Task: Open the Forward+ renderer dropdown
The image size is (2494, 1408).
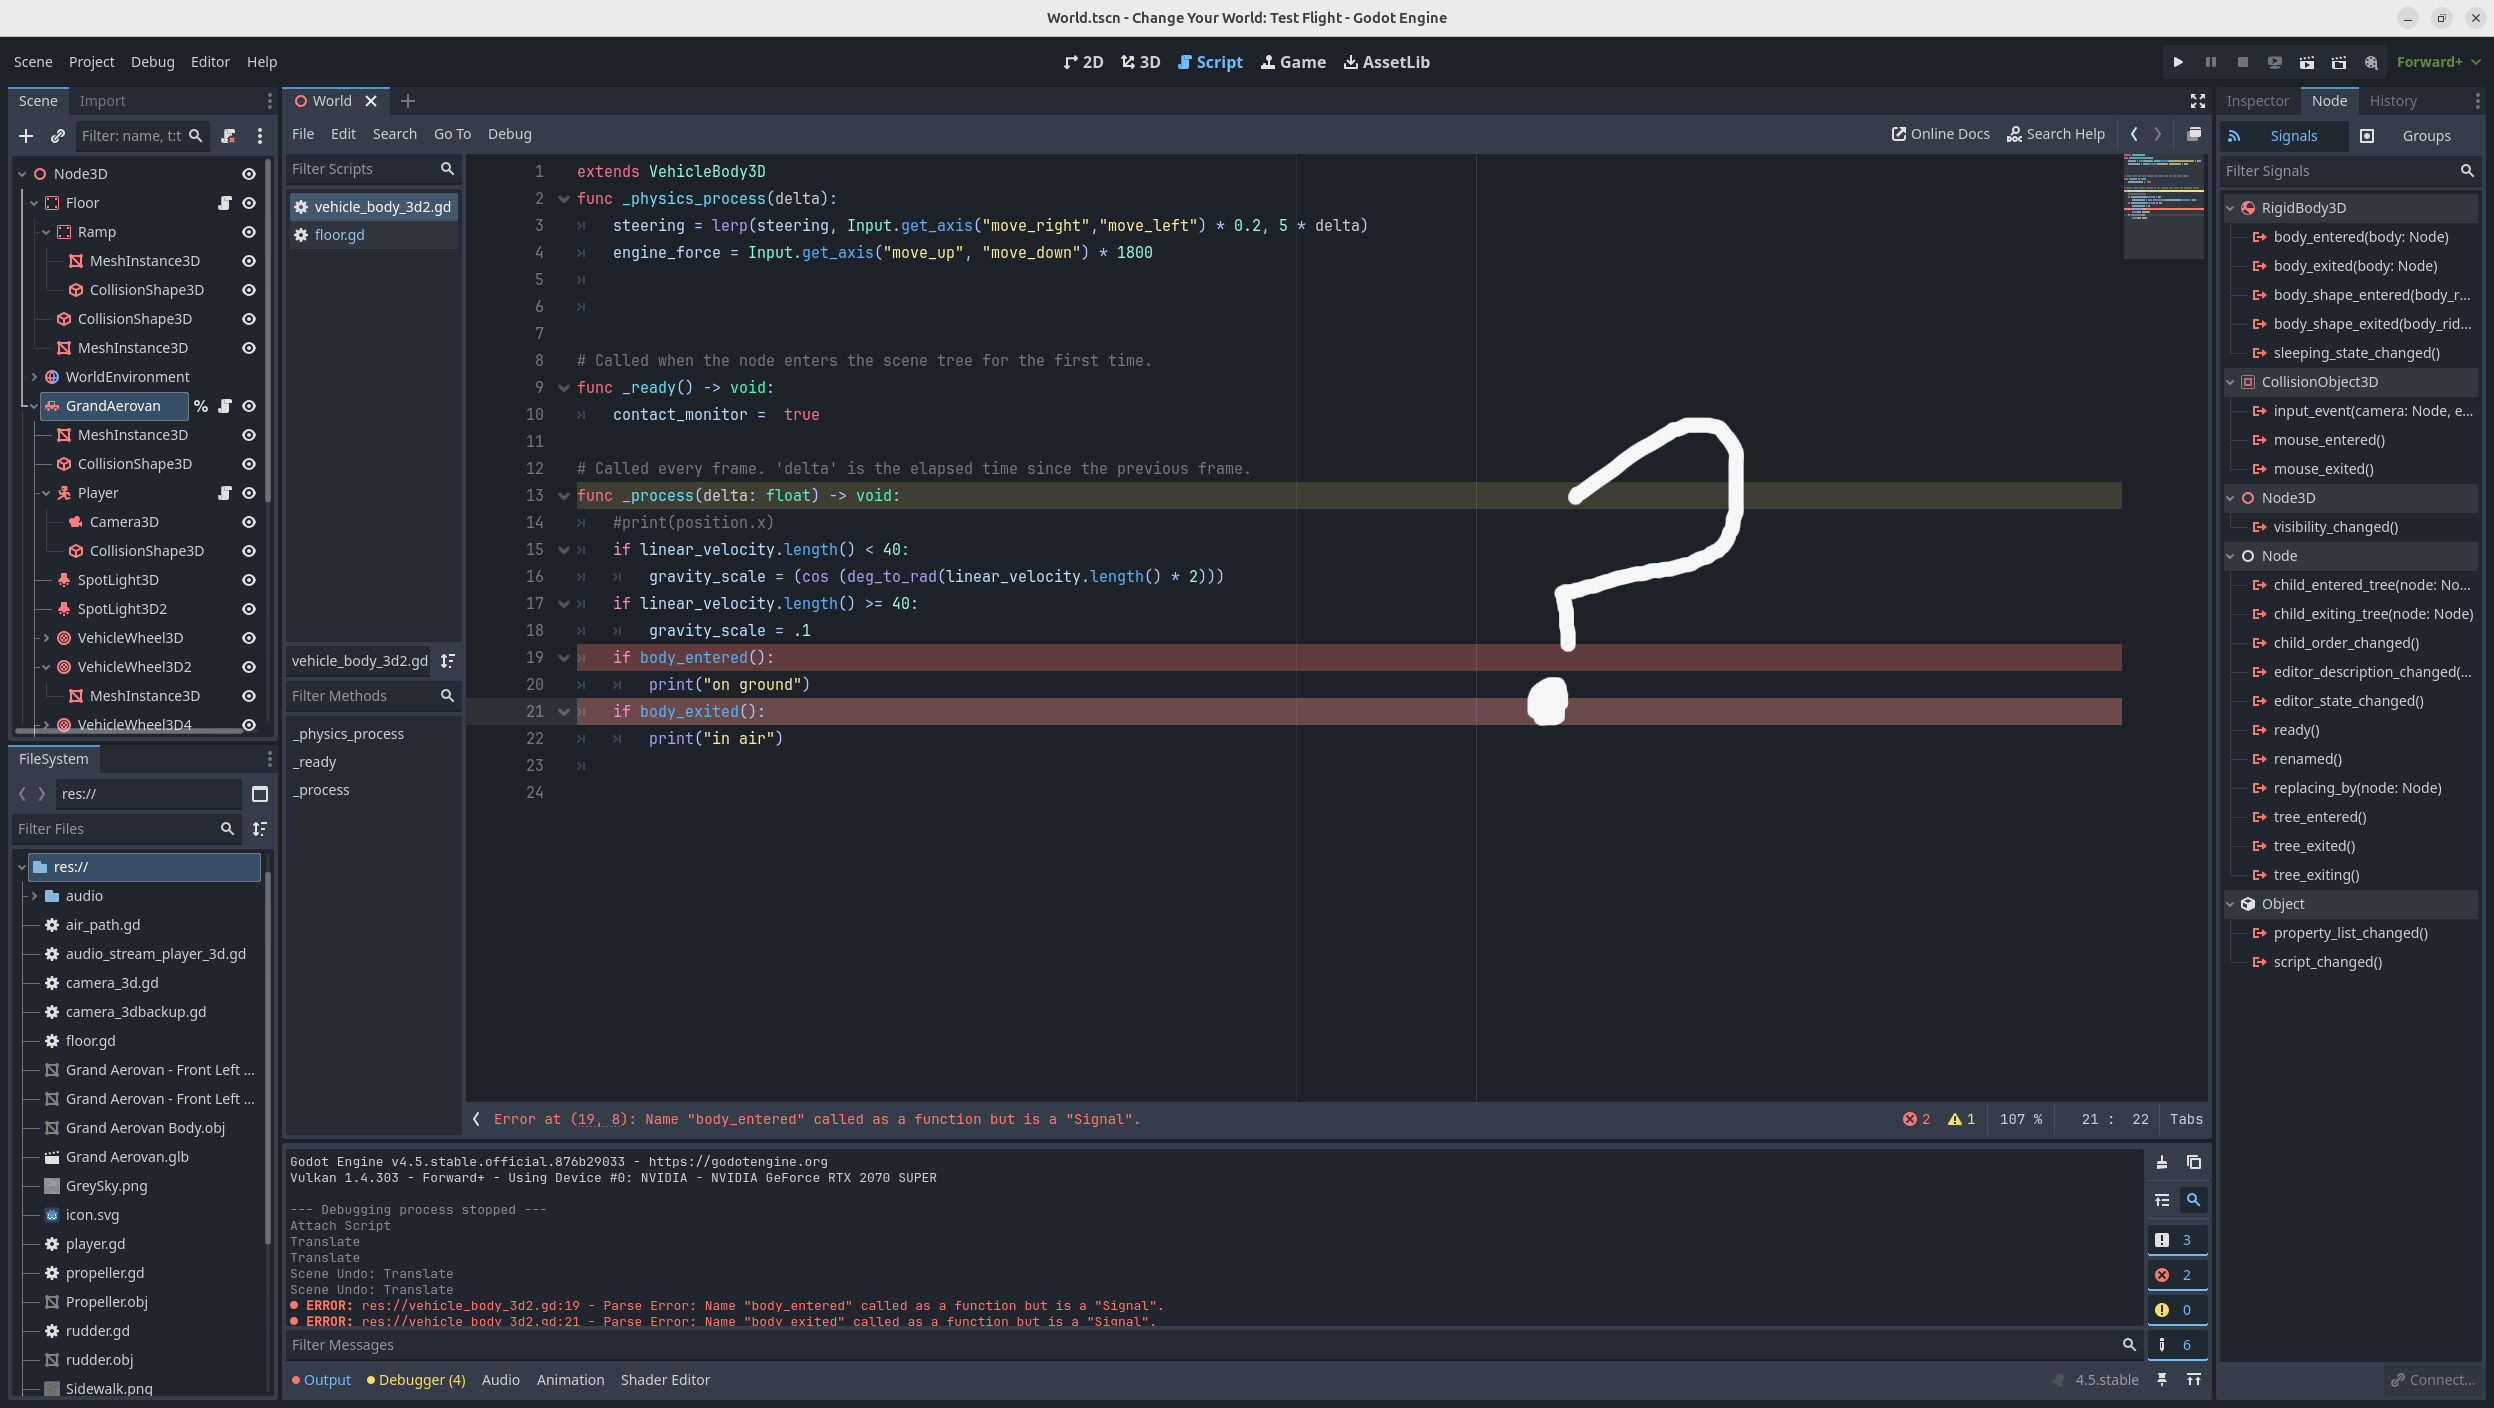Action: (2438, 62)
